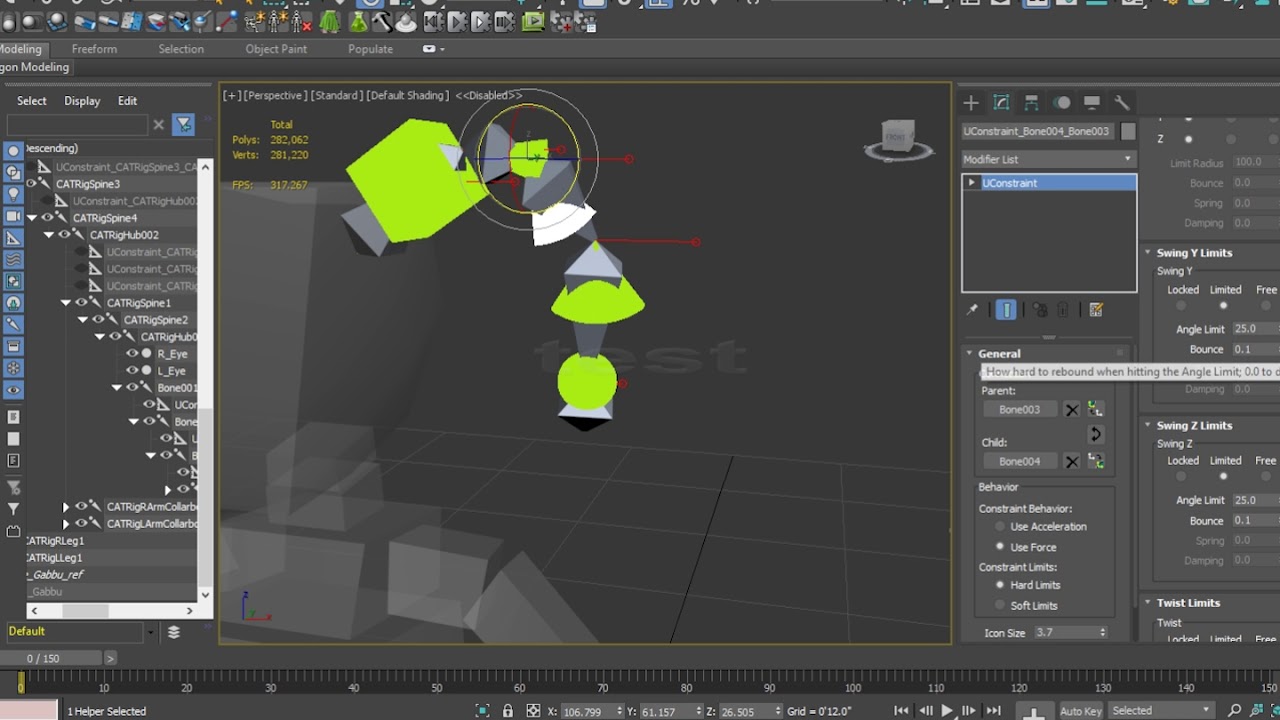Clear the Child Bone004 with X icon
Viewport: 1280px width, 720px height.
point(1072,462)
